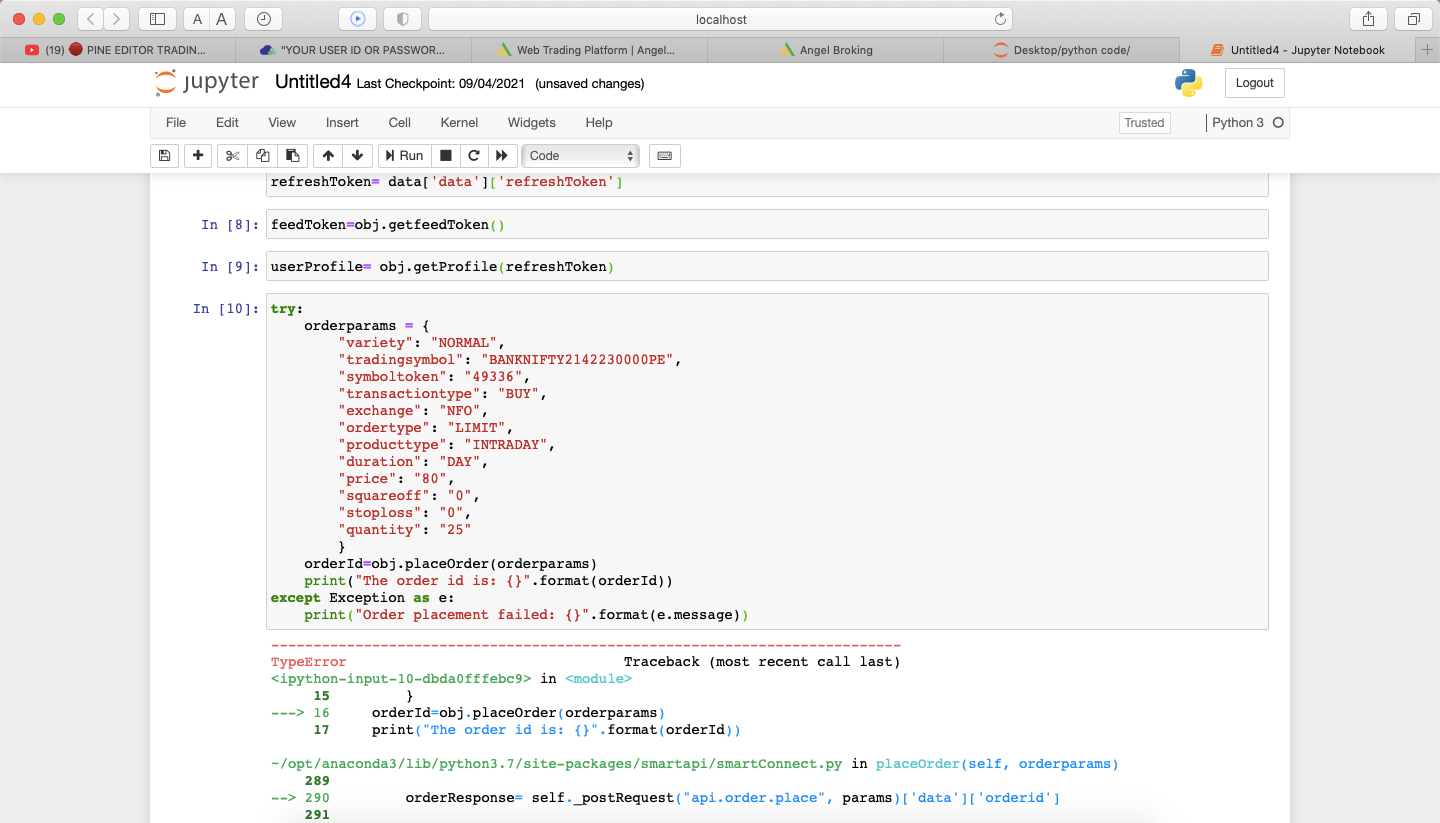Open the View menu
1440x823 pixels.
[x=282, y=122]
